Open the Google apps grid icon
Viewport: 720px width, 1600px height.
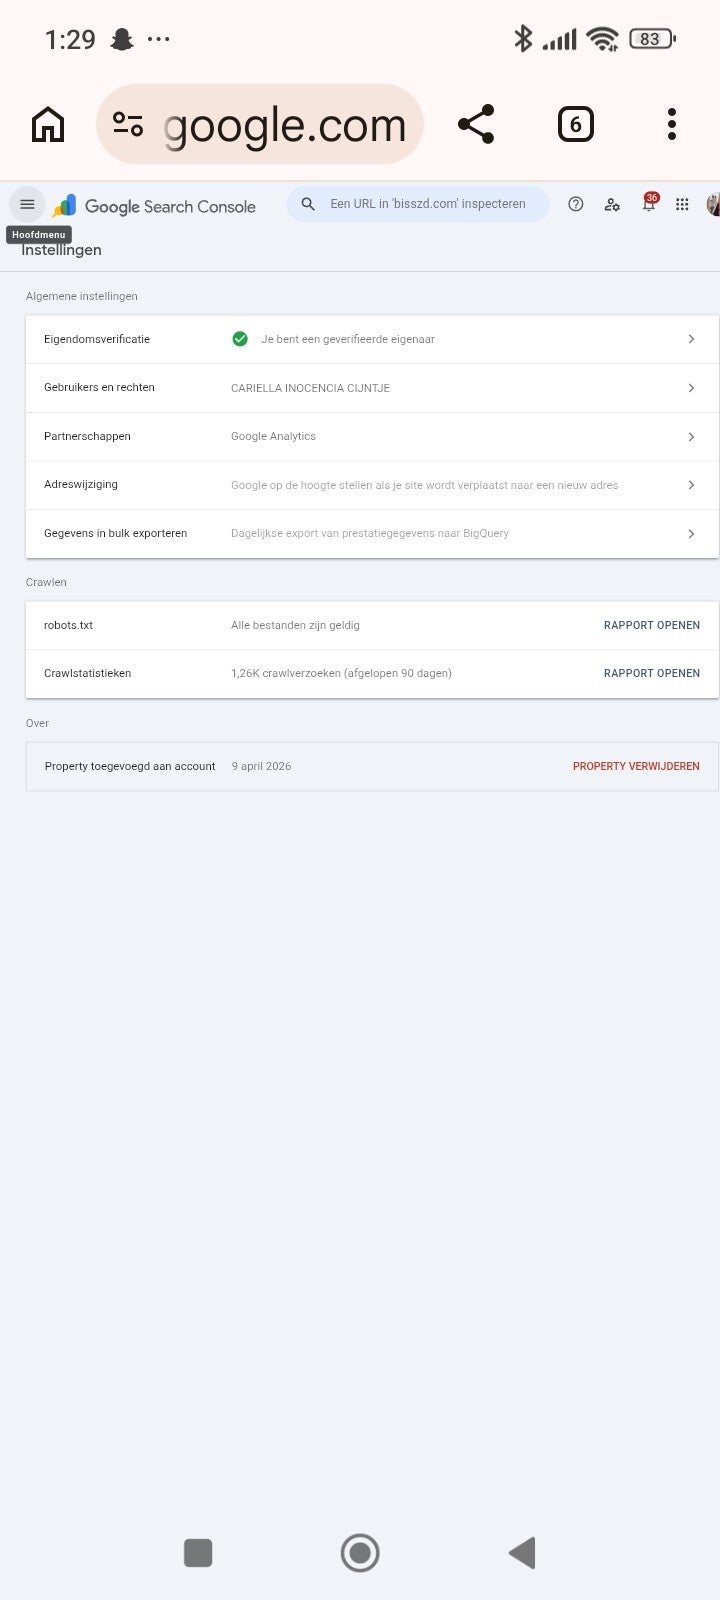point(682,204)
